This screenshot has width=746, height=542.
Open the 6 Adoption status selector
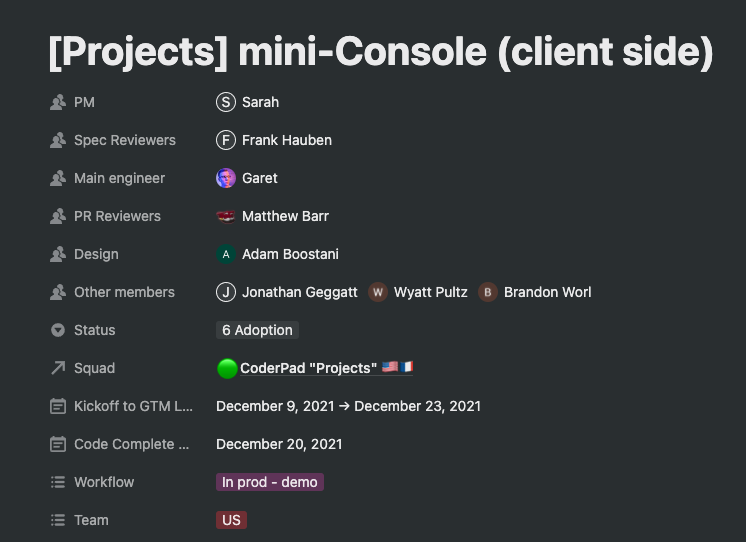coord(257,330)
